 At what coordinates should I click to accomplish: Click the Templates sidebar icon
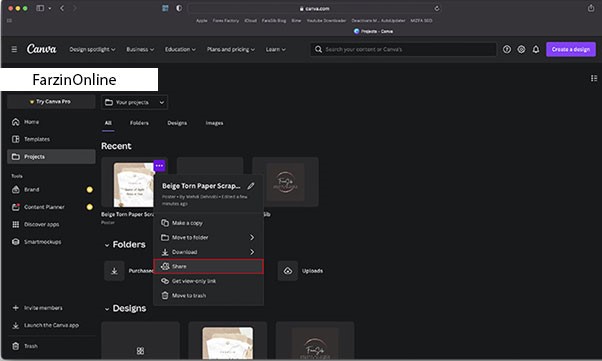point(15,139)
